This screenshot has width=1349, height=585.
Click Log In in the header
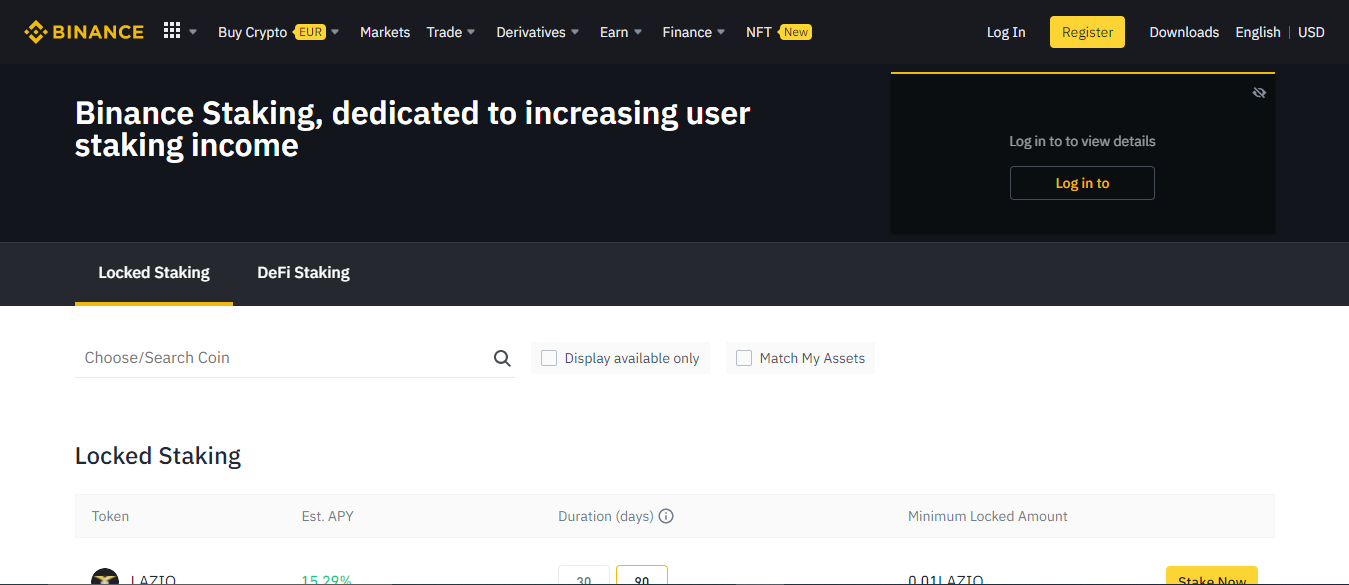pos(1006,32)
